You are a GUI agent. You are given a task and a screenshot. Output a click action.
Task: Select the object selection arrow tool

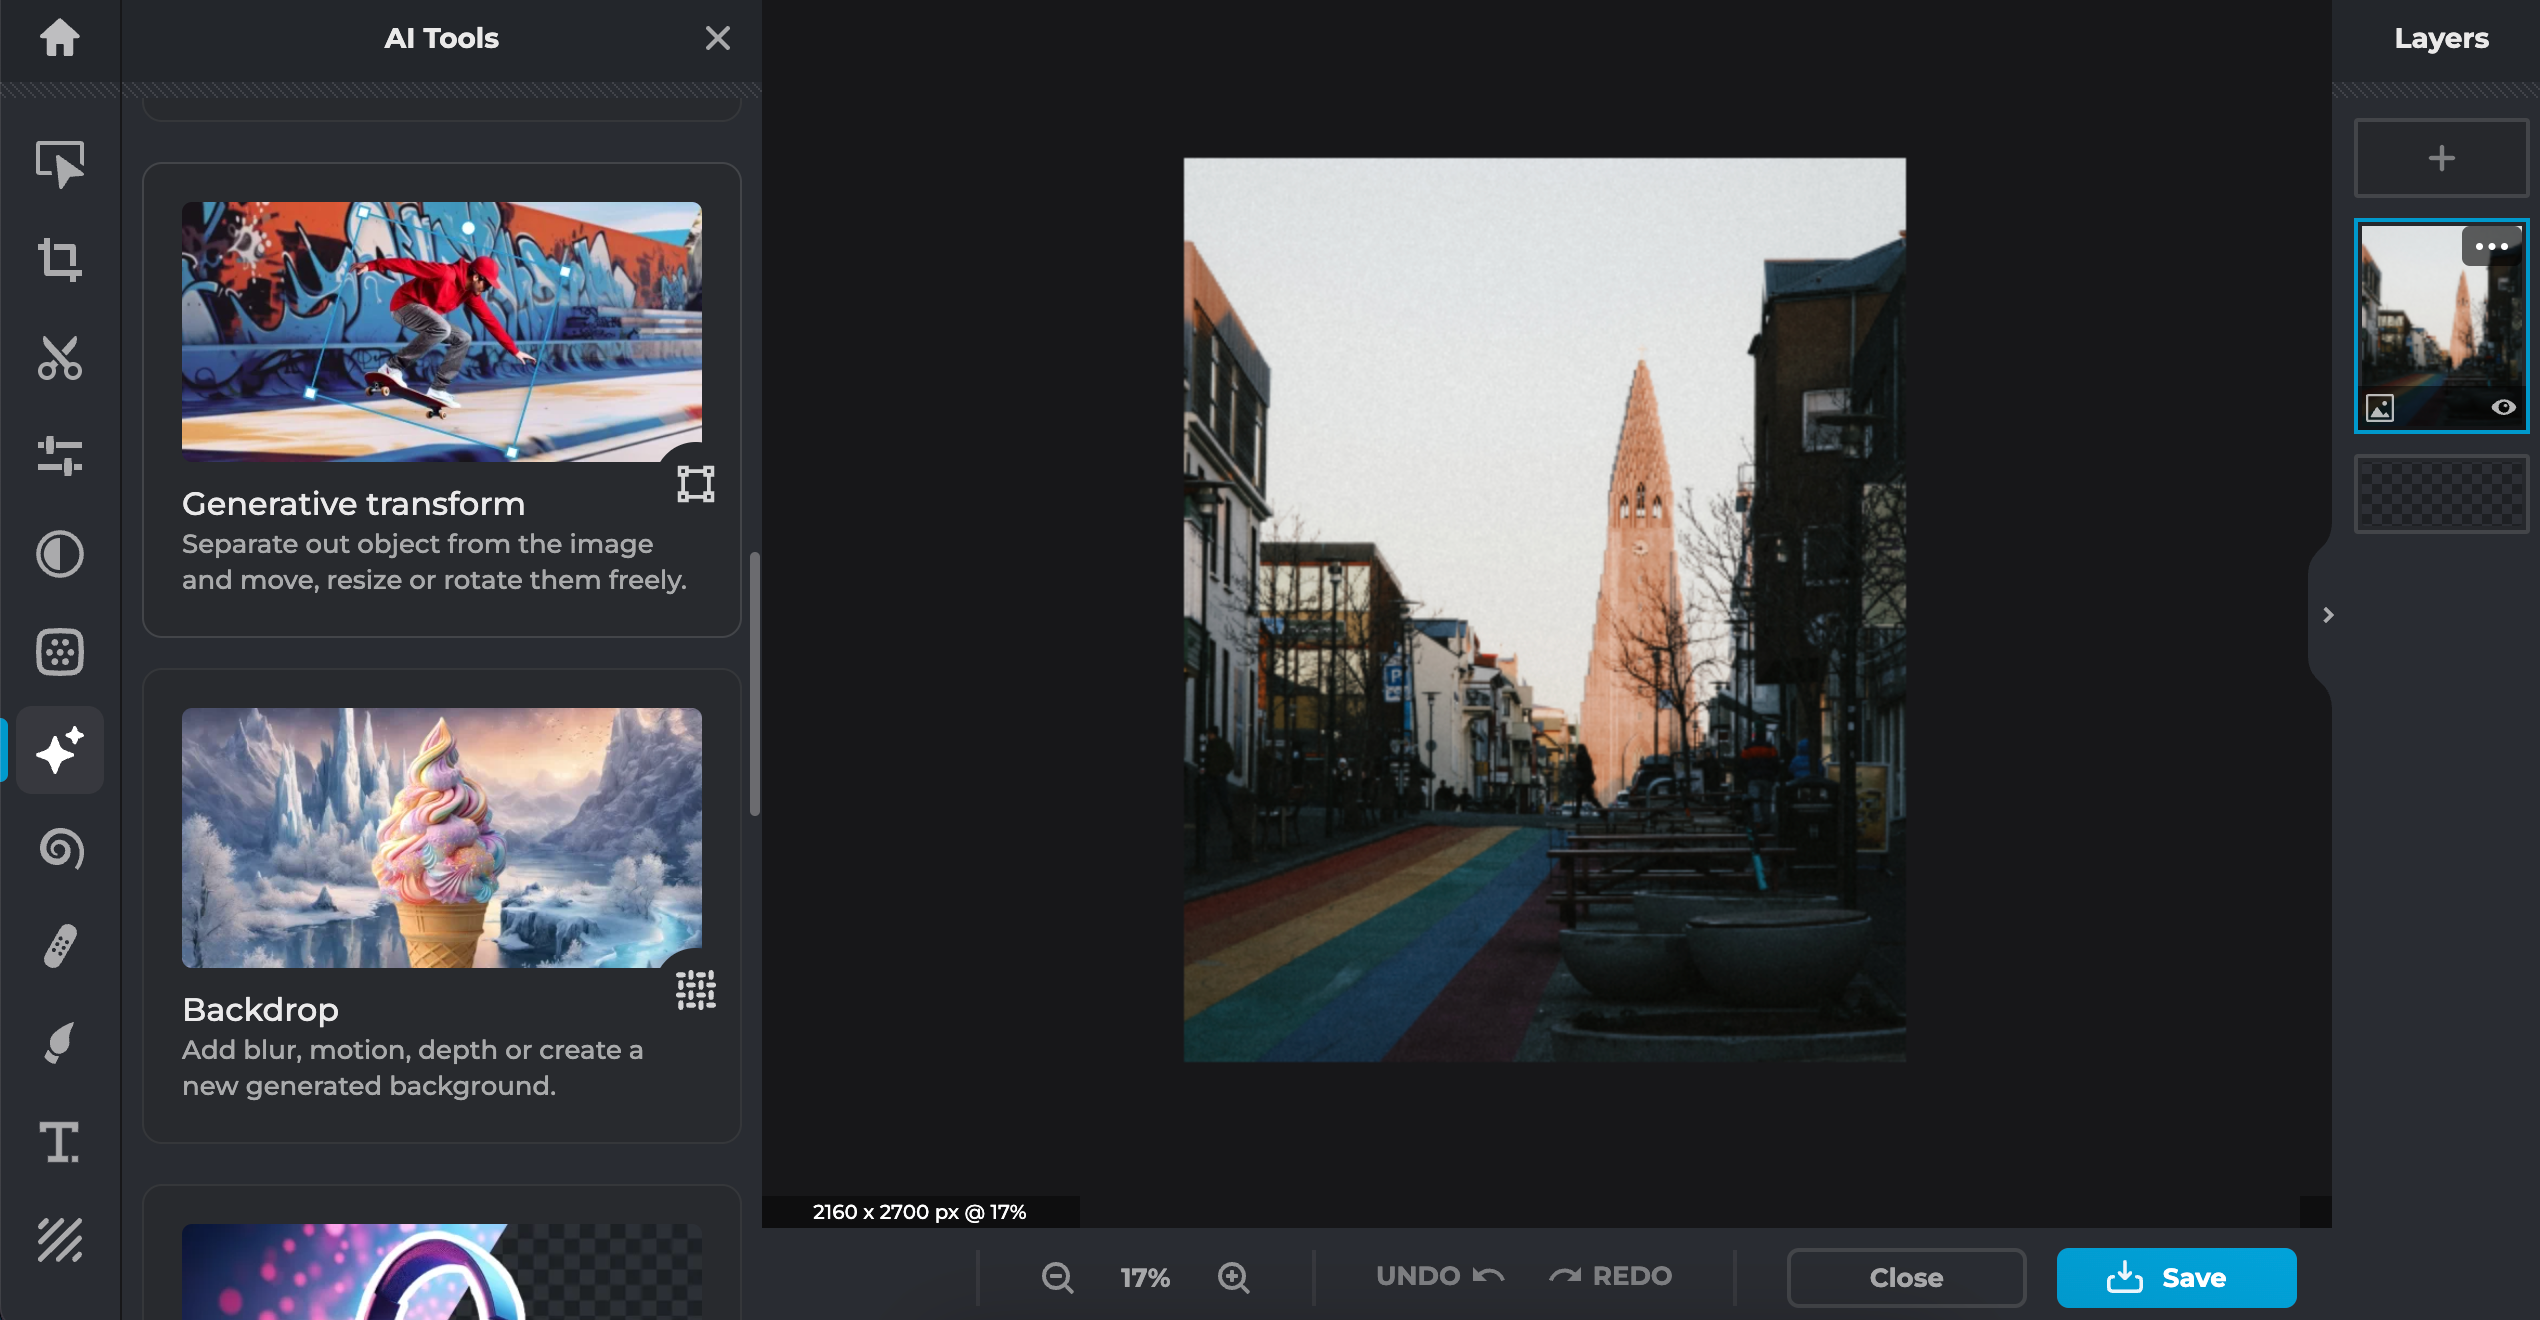click(60, 163)
